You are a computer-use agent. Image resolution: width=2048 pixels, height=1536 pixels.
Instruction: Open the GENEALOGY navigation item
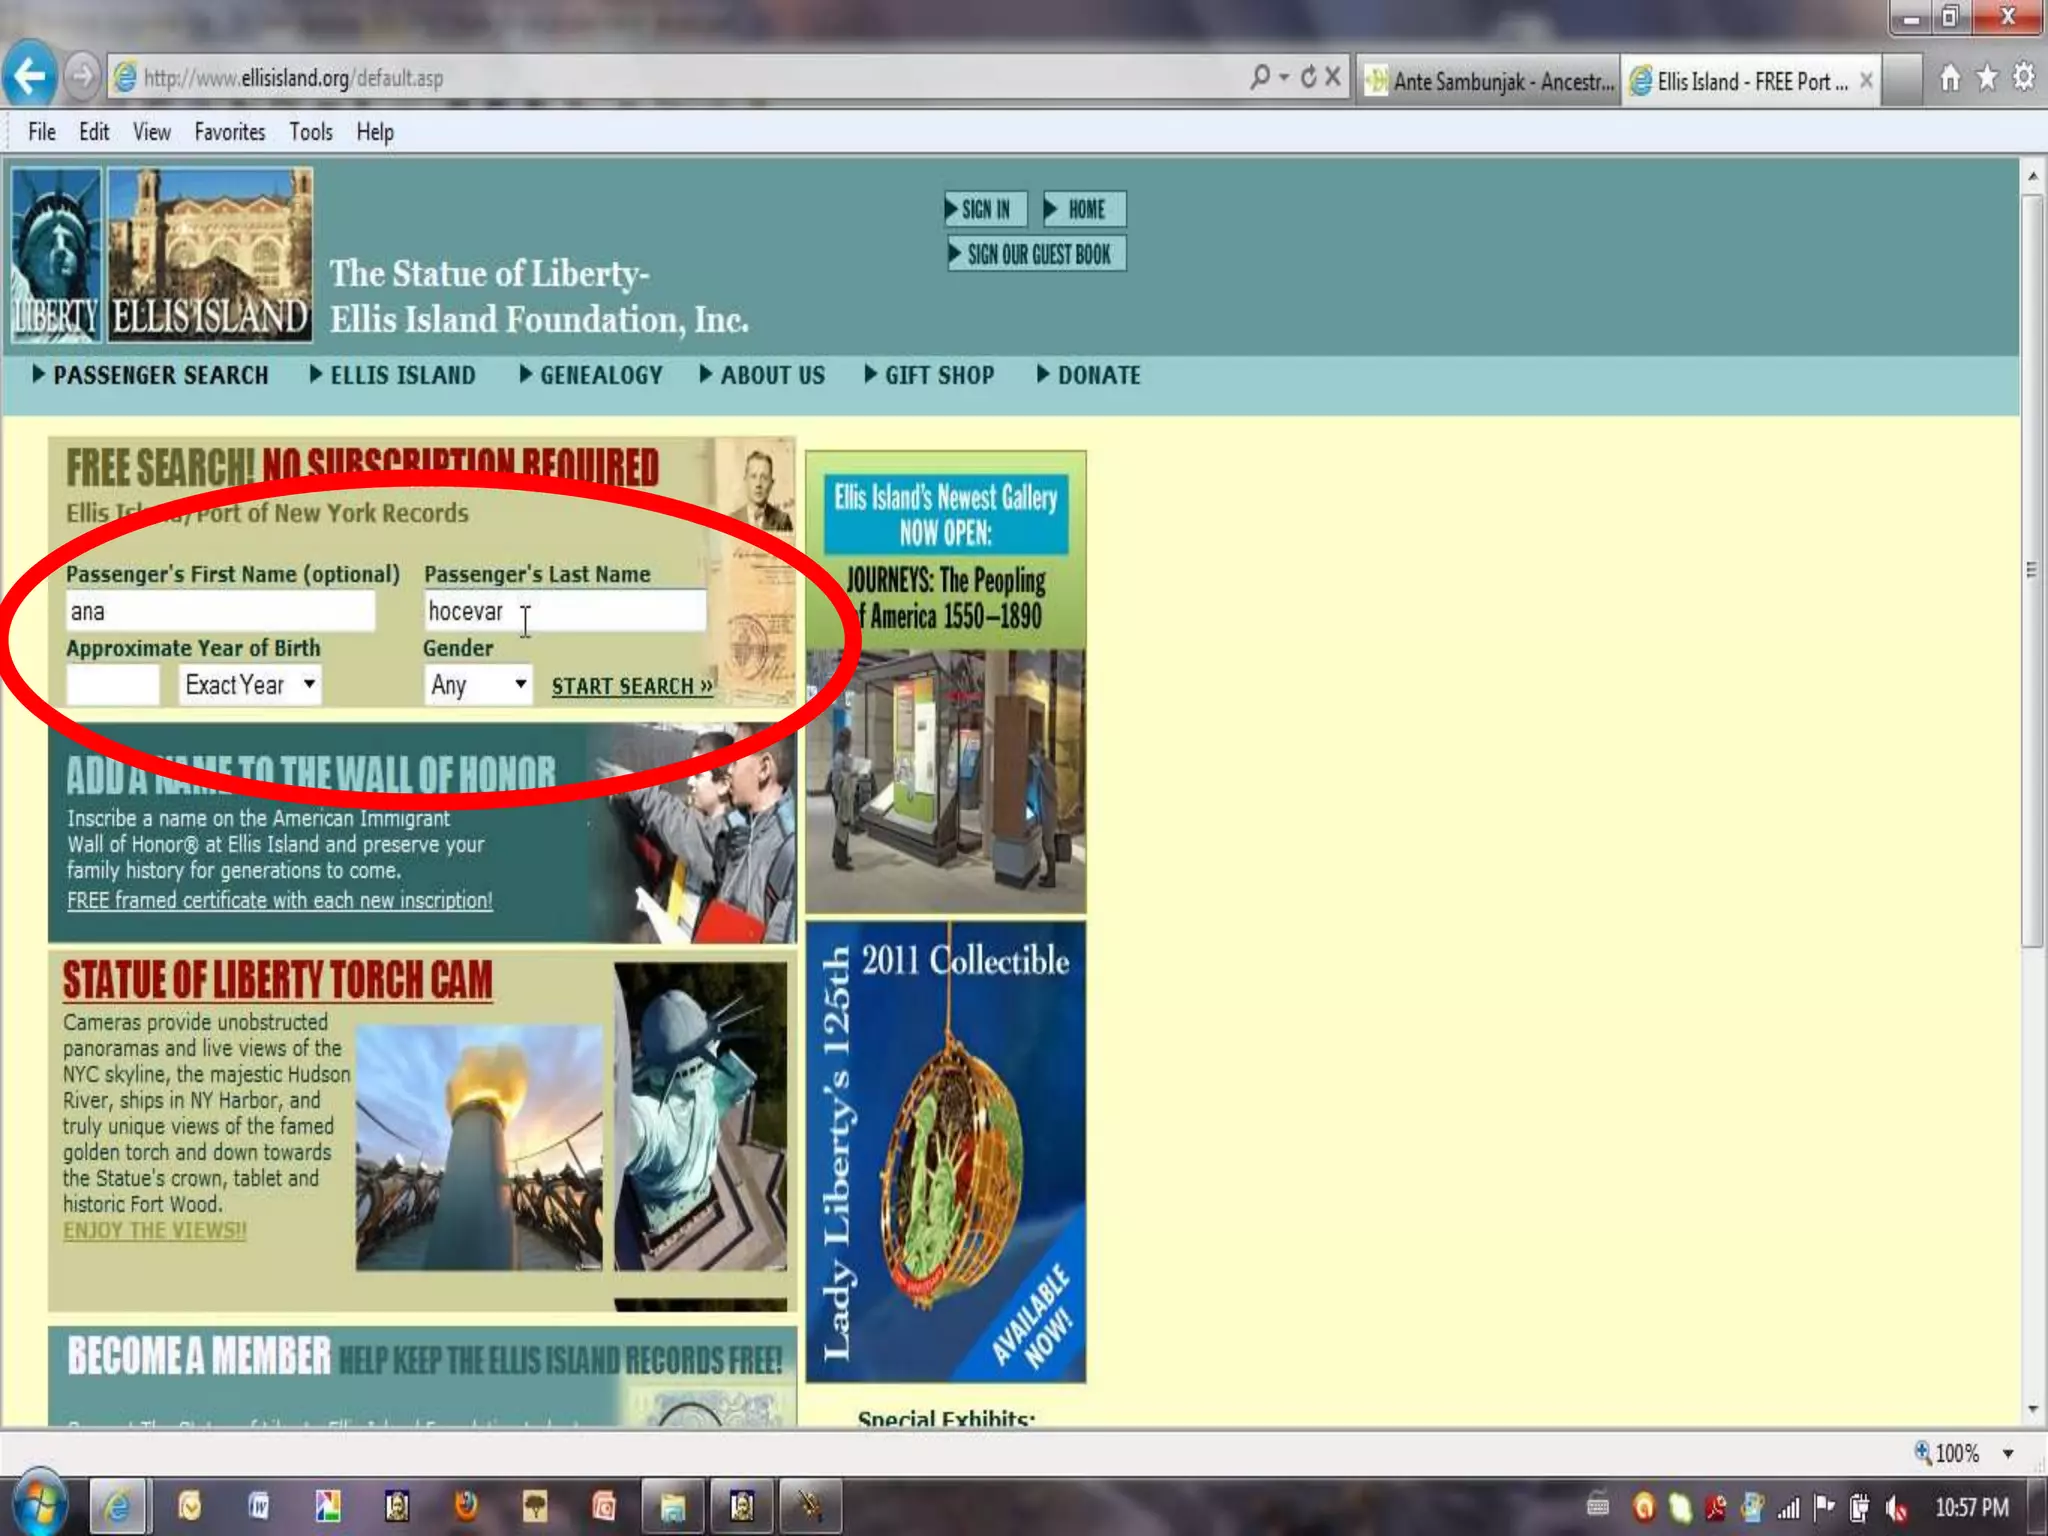click(601, 376)
